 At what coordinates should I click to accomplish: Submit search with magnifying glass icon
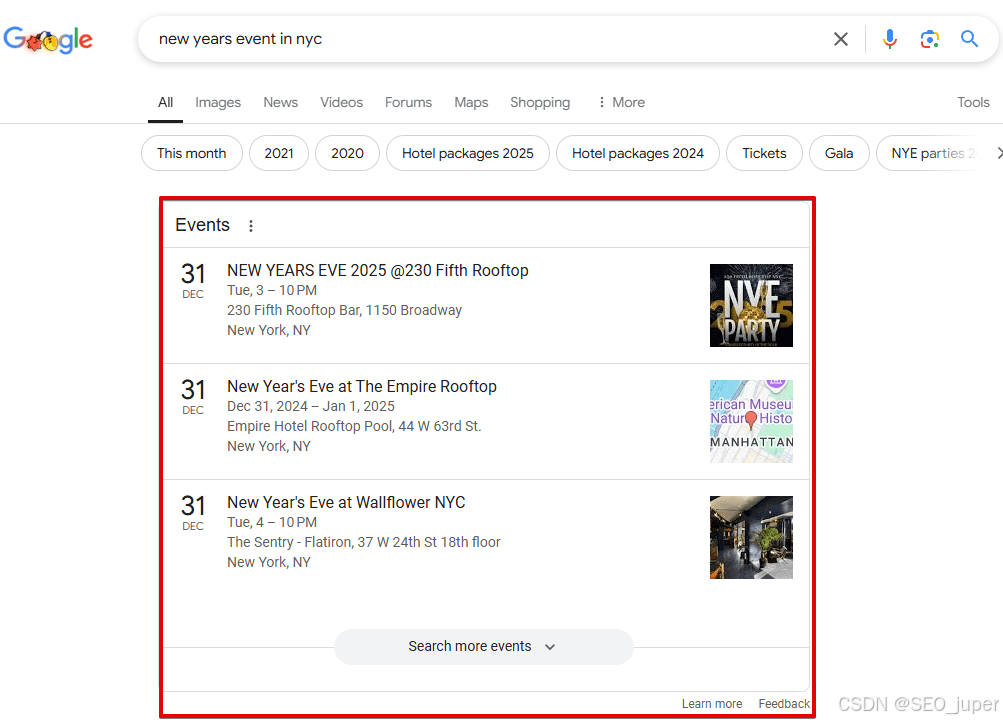click(969, 39)
